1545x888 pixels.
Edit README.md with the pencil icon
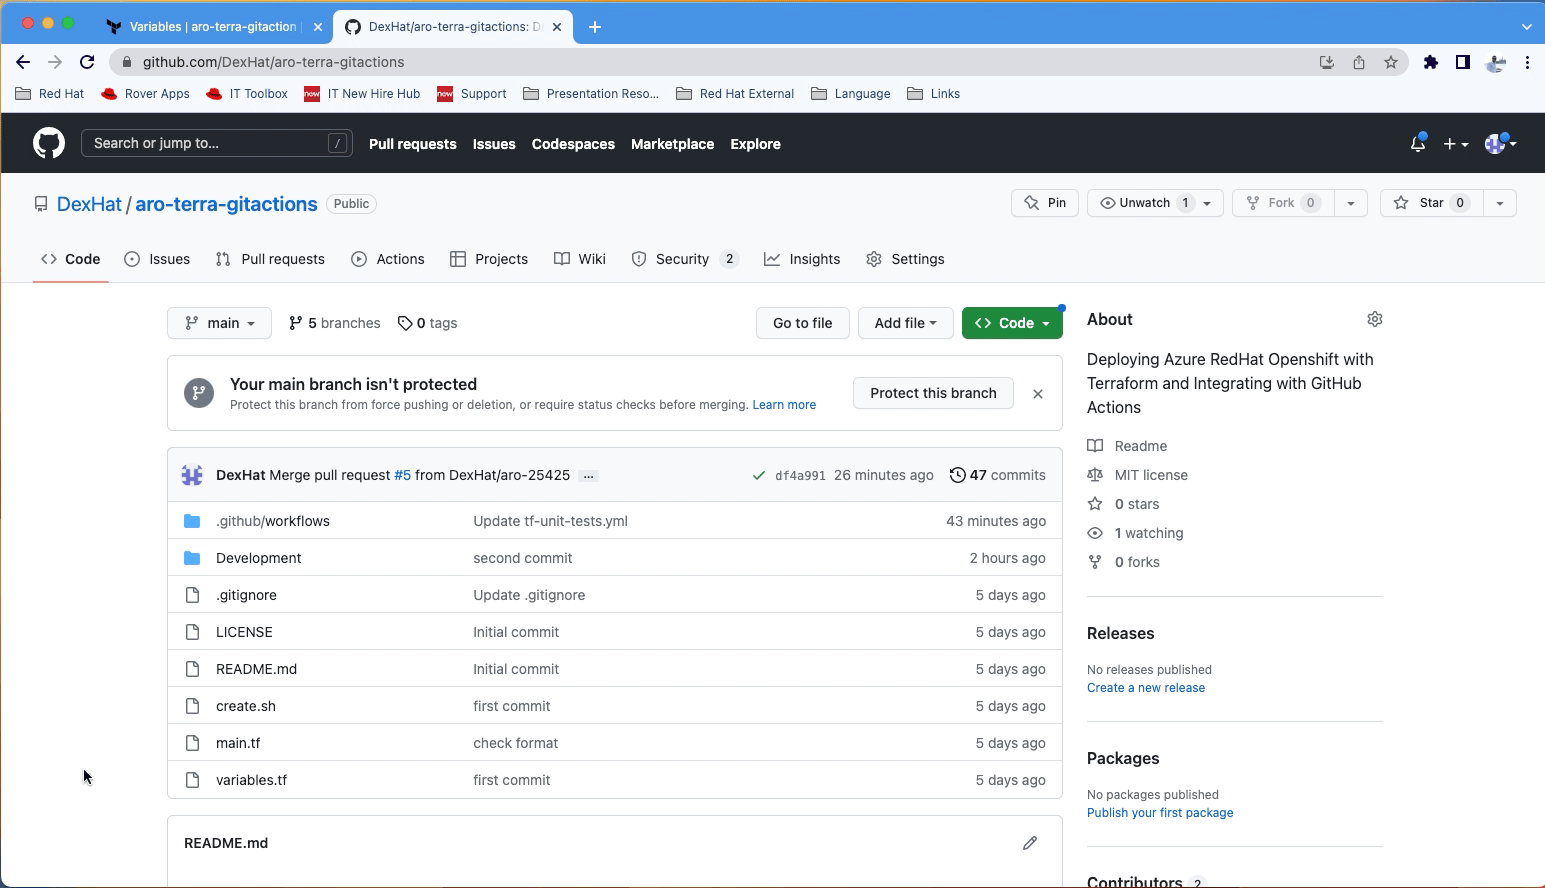(1030, 843)
